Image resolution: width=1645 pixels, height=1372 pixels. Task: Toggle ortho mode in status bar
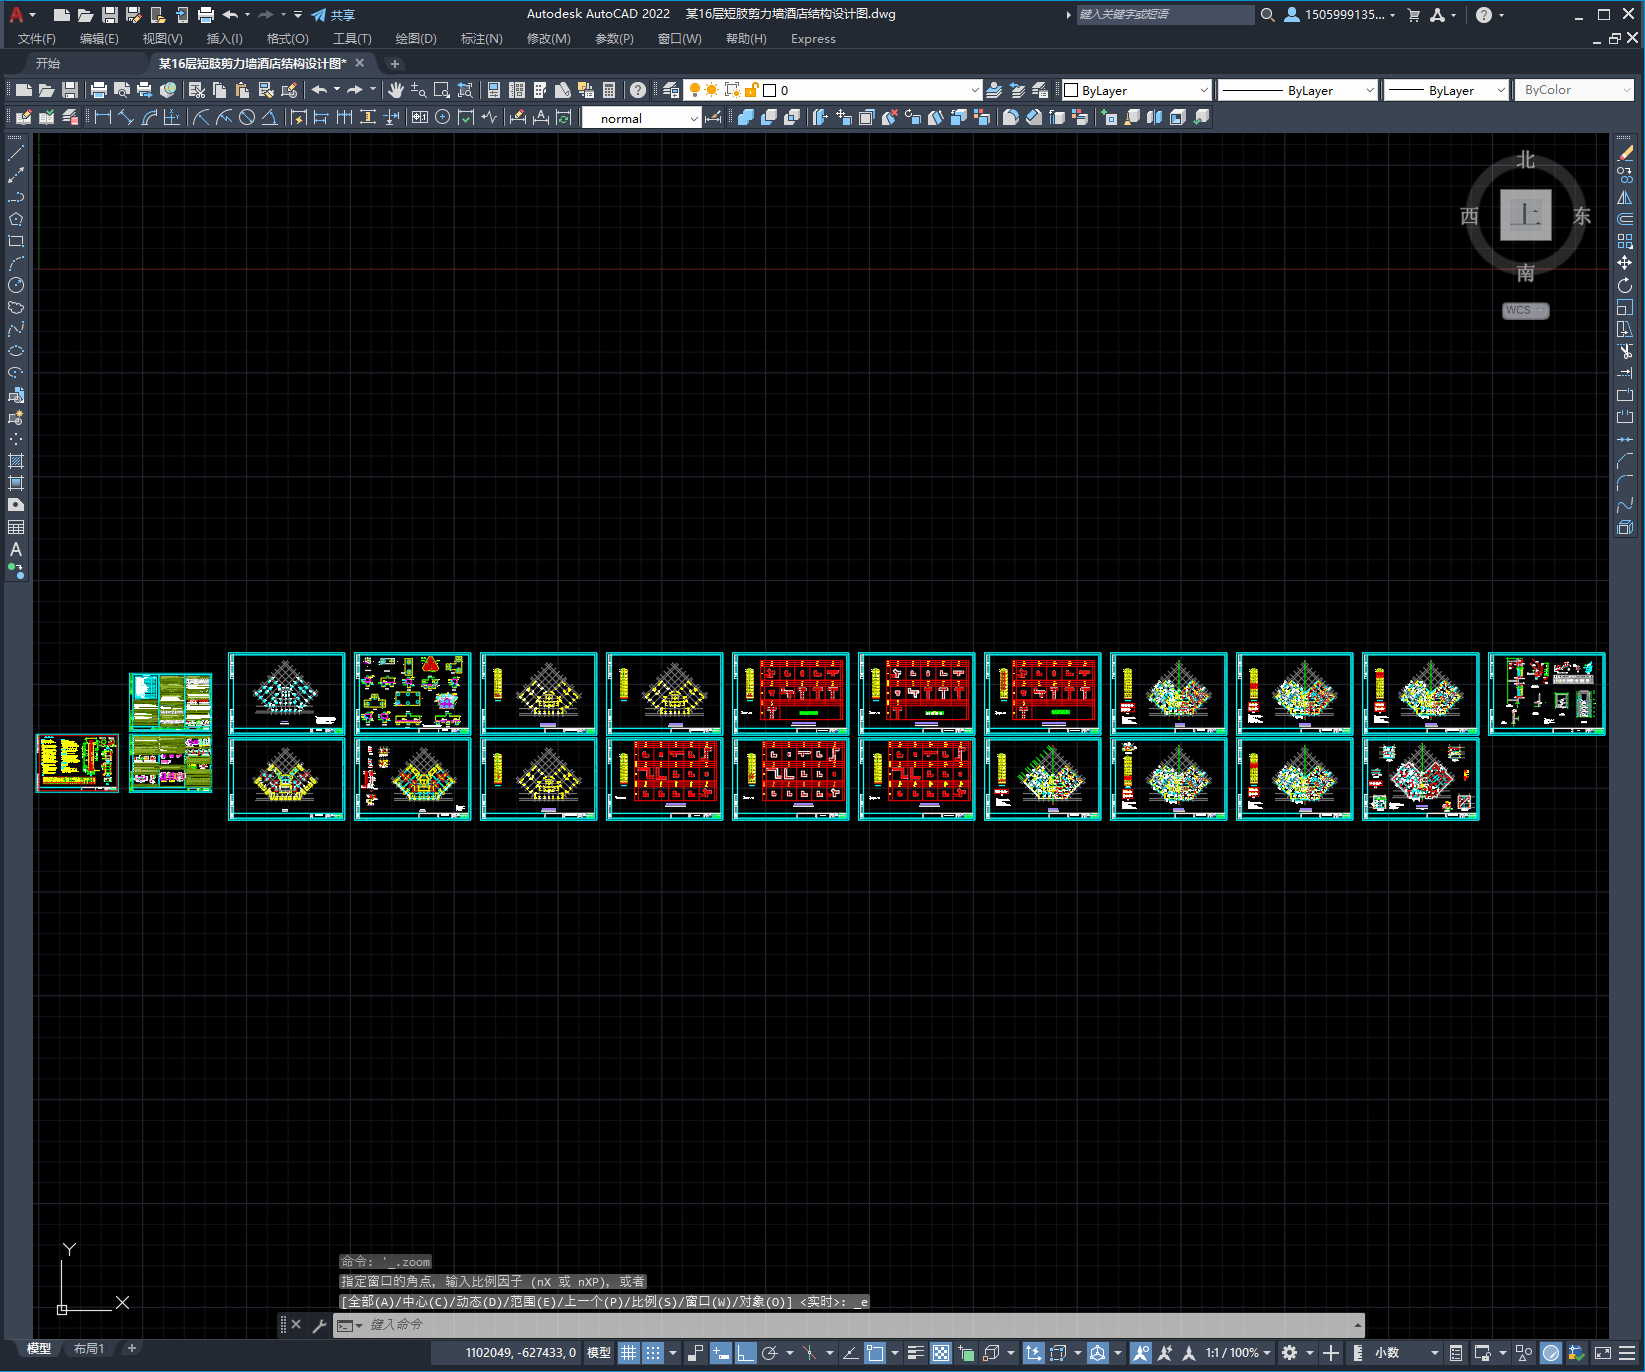745,1353
